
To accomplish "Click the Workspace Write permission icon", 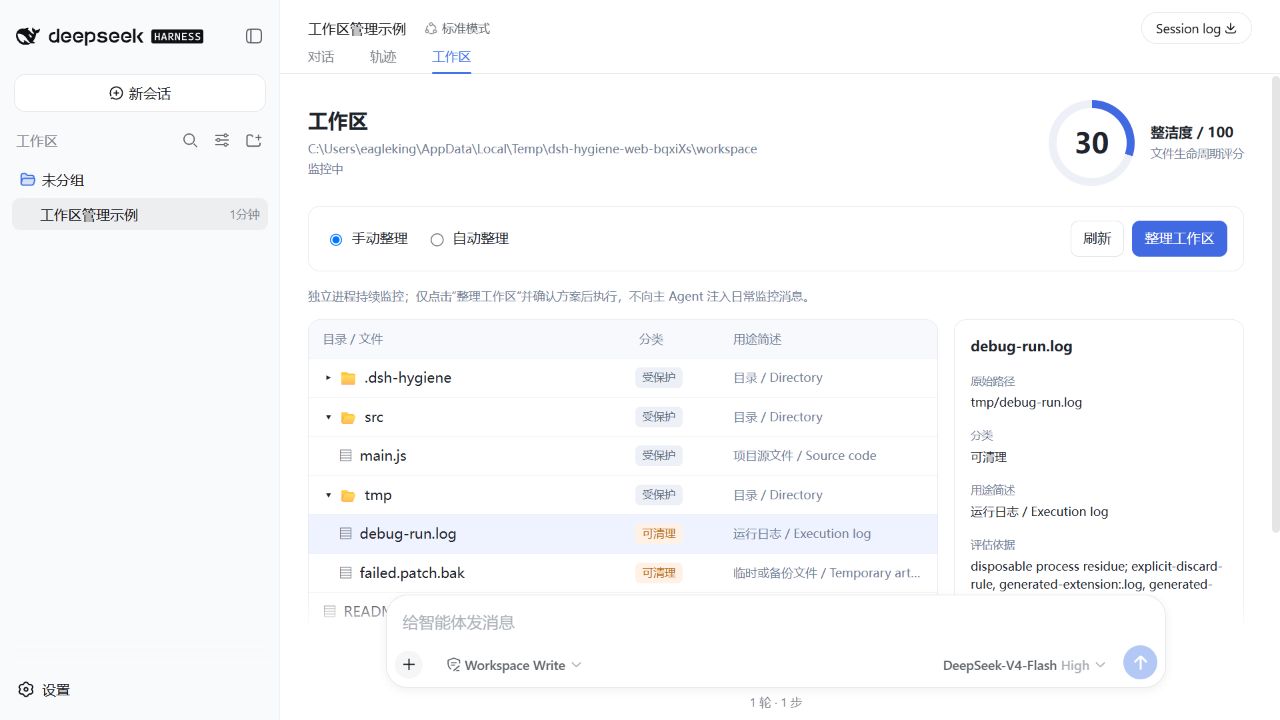I will tap(453, 665).
